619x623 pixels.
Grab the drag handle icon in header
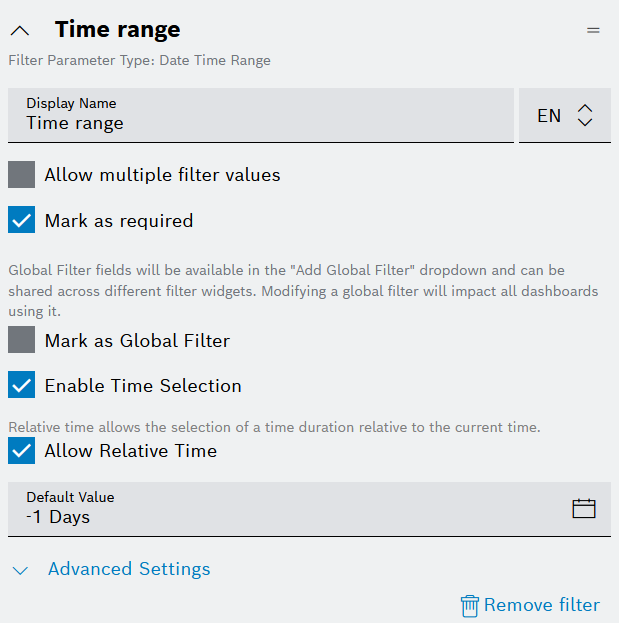click(593, 31)
